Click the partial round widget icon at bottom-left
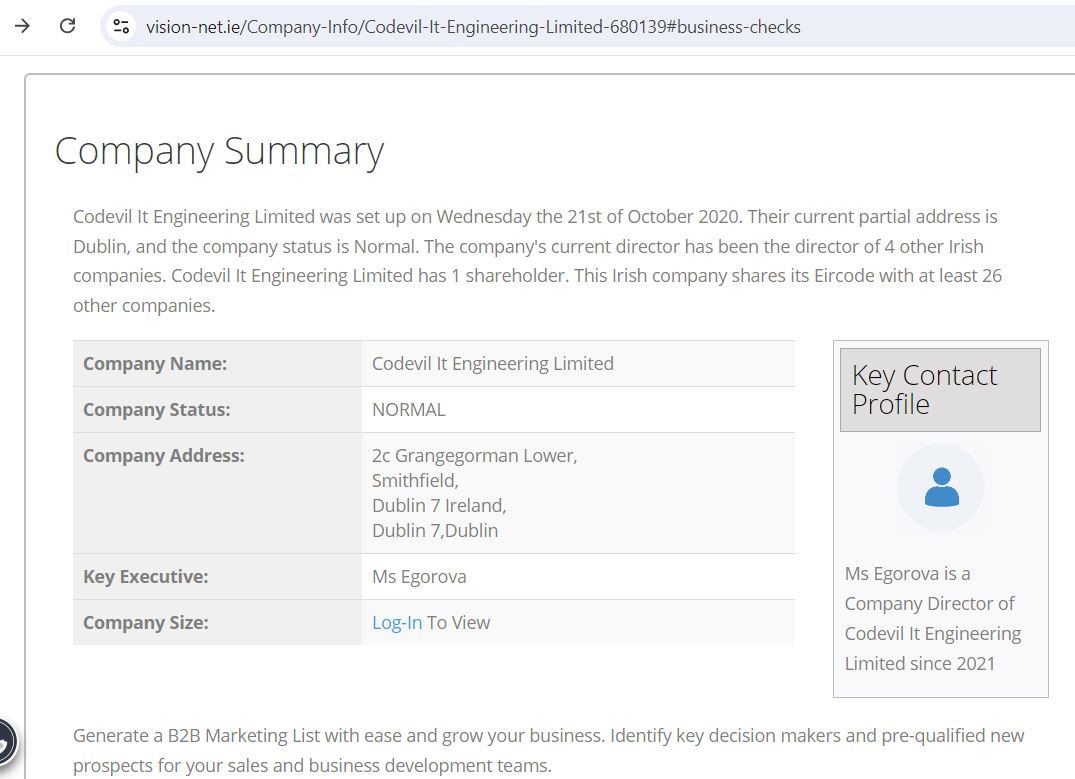Image resolution: width=1075 pixels, height=779 pixels. pos(5,741)
